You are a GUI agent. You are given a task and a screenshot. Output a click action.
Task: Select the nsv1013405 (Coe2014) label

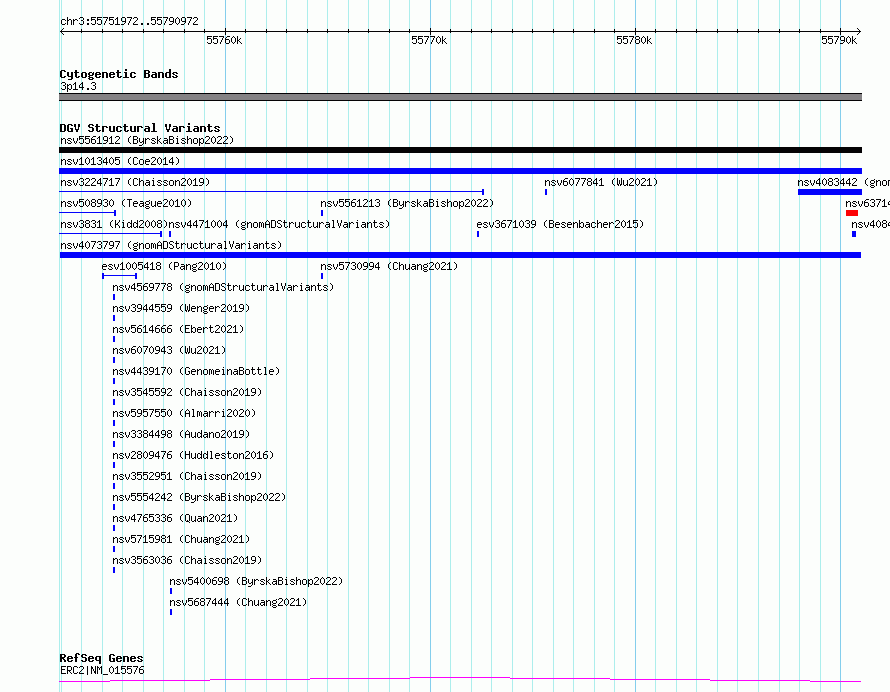(x=120, y=161)
